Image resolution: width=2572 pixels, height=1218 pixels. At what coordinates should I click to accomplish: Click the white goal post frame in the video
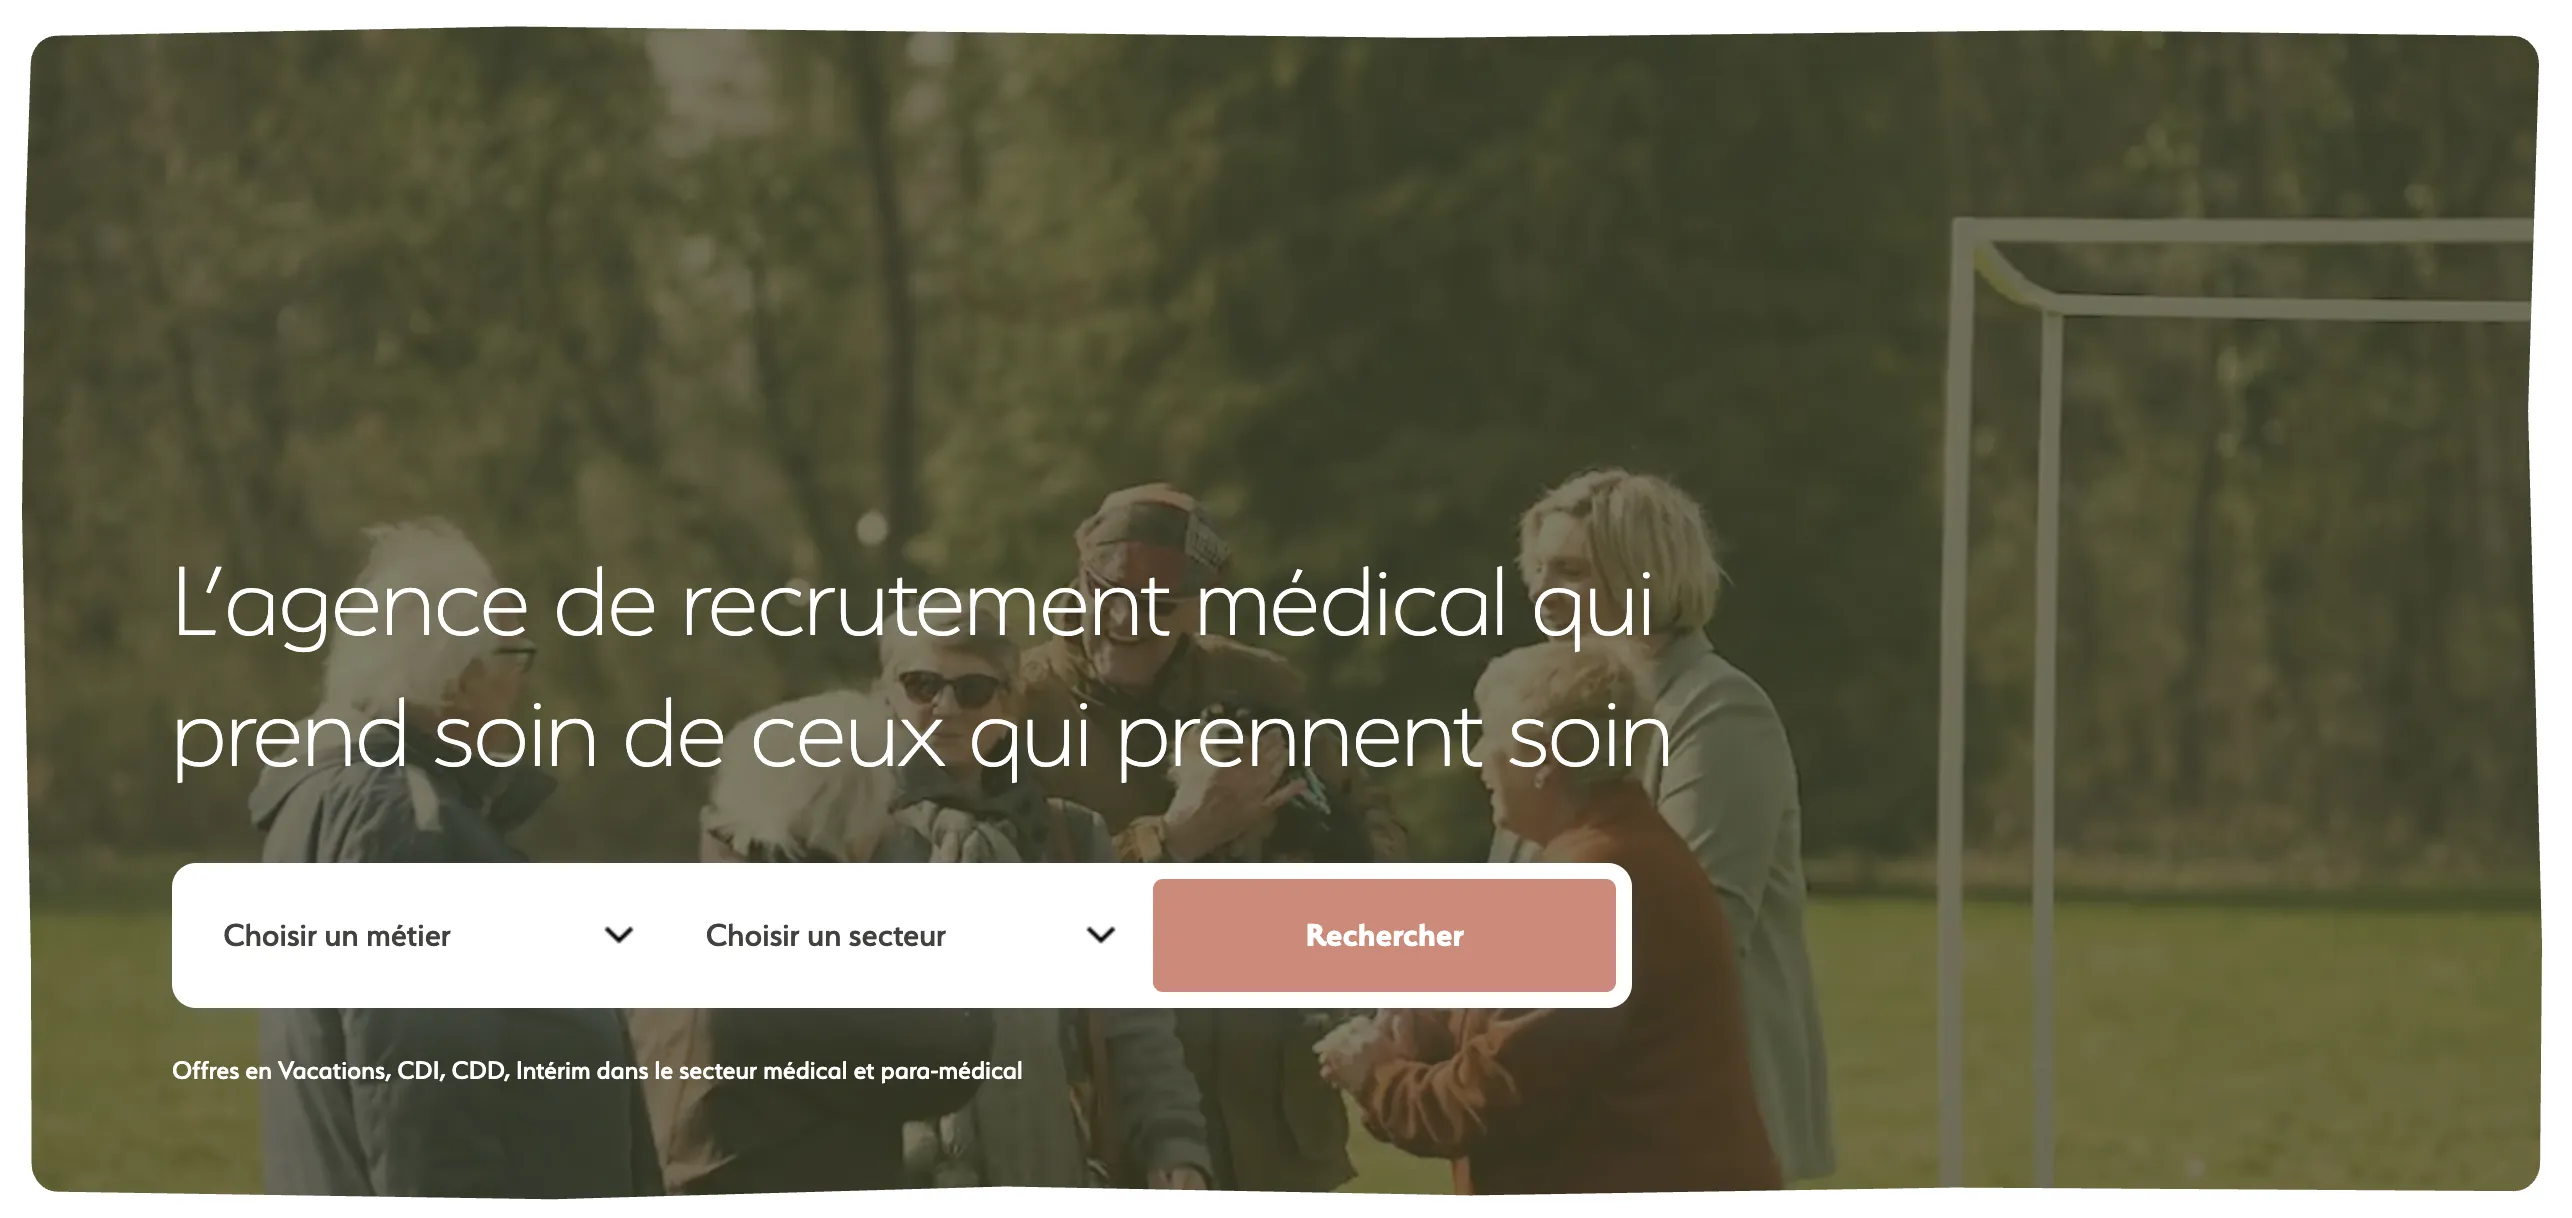pyautogui.click(x=2240, y=700)
